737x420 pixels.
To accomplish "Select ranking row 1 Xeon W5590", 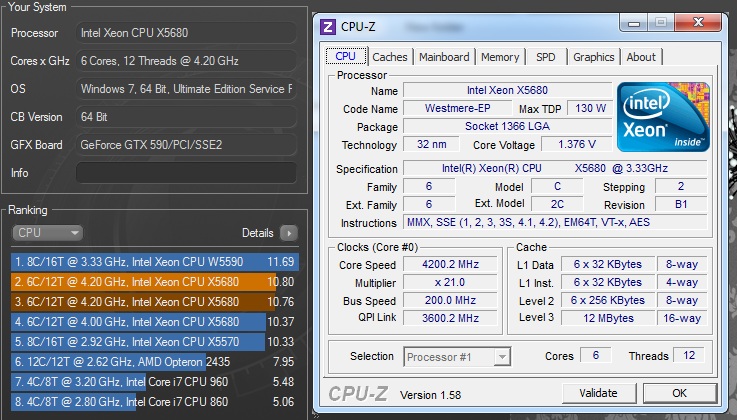I will (x=155, y=262).
